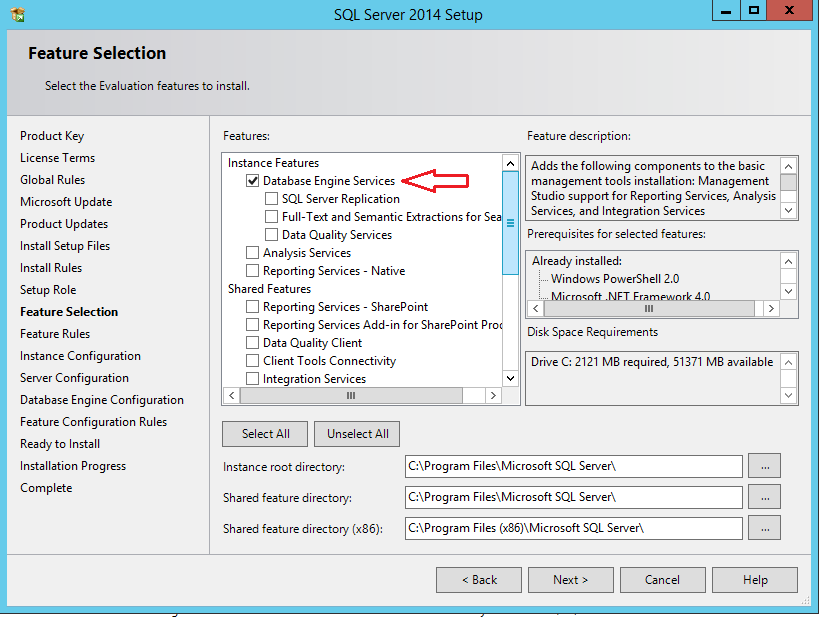Viewport: 819px width, 625px height.
Task: Select Global Rules step in sidebar
Action: (x=52, y=180)
